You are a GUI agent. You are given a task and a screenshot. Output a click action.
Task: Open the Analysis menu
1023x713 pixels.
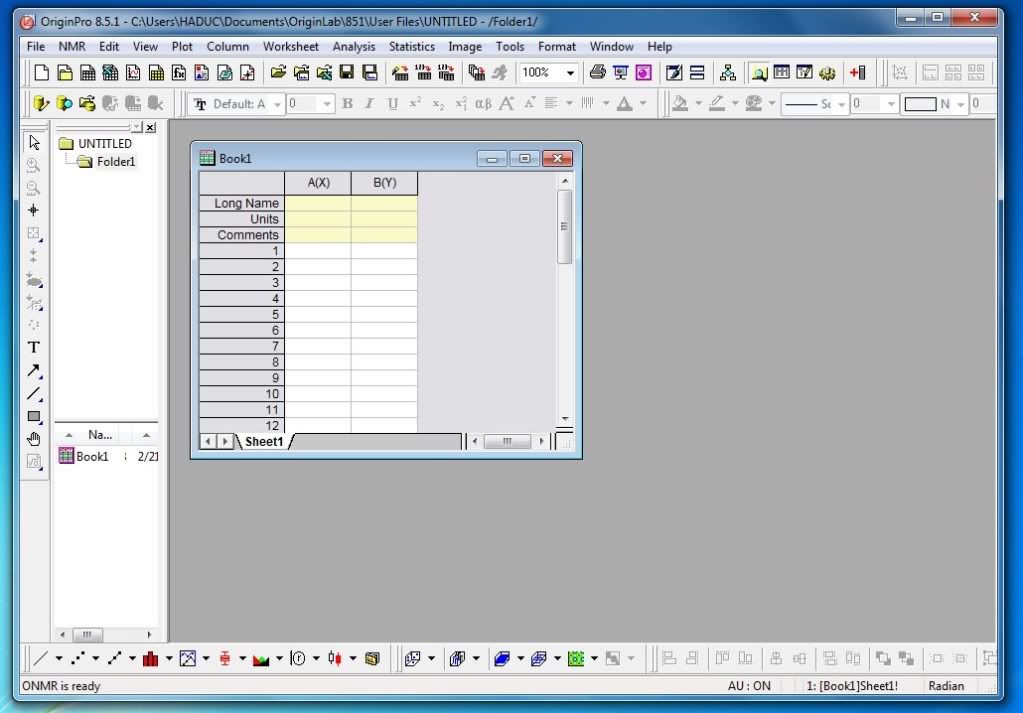click(x=354, y=46)
